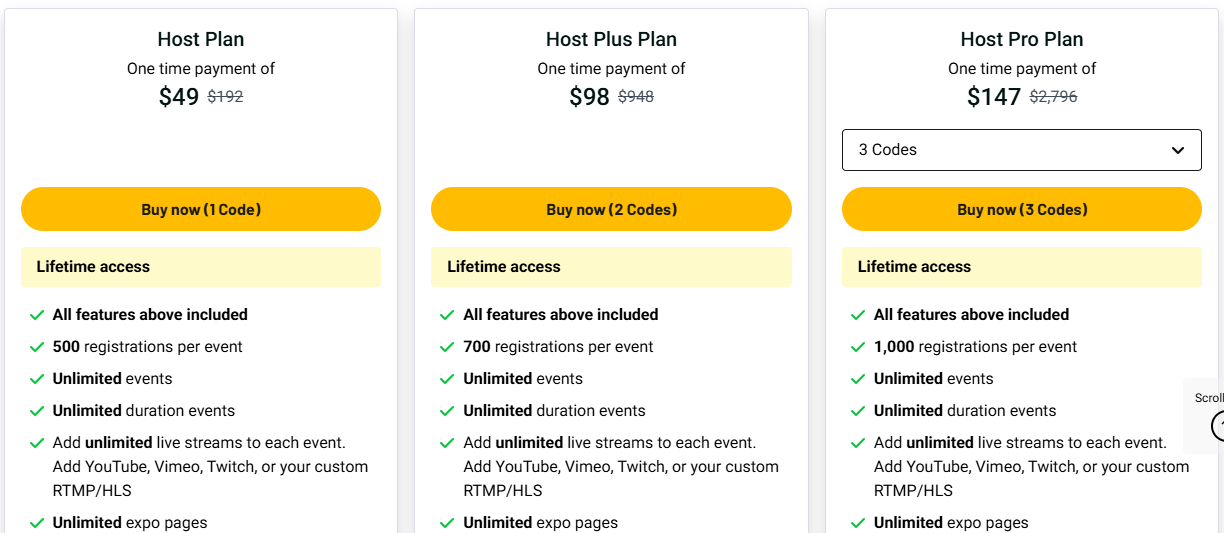Click checkmark by Host Pro Unlimited expo pages
The height and width of the screenshot is (533, 1224).
coord(858,523)
